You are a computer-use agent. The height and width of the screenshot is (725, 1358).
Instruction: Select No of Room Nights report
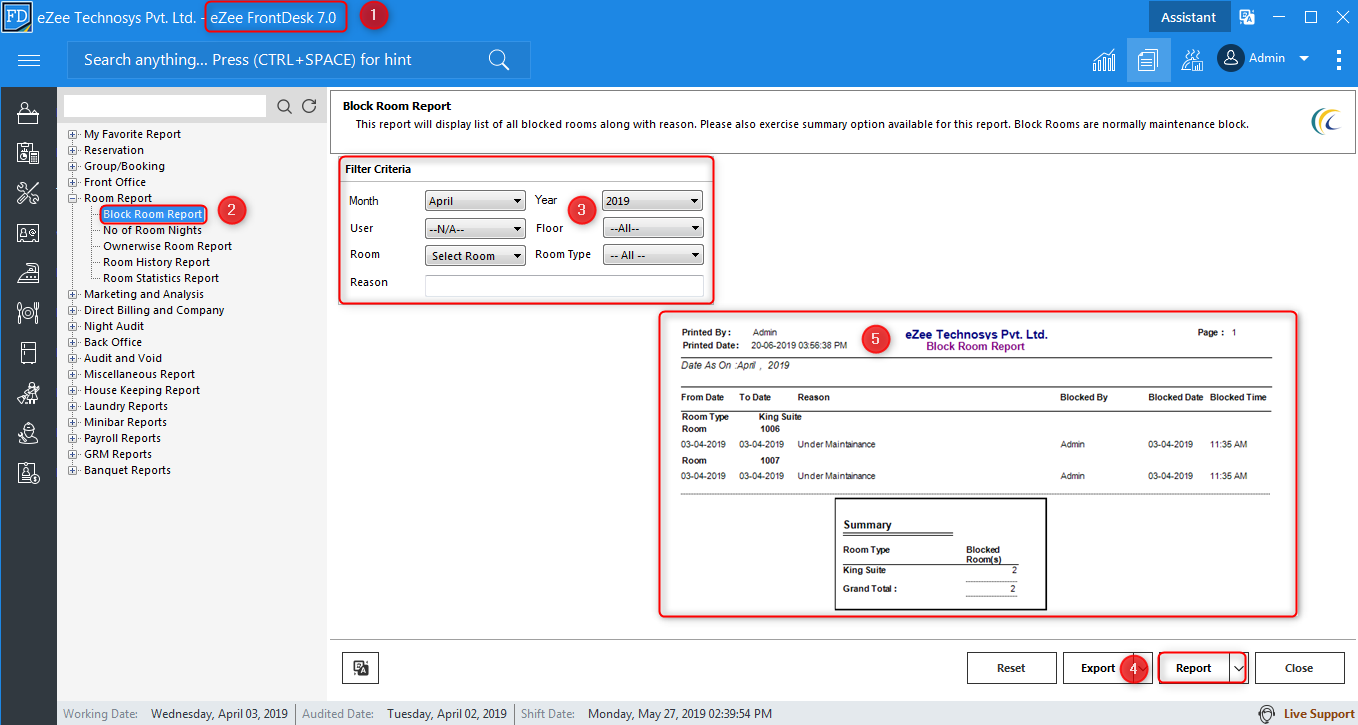152,230
